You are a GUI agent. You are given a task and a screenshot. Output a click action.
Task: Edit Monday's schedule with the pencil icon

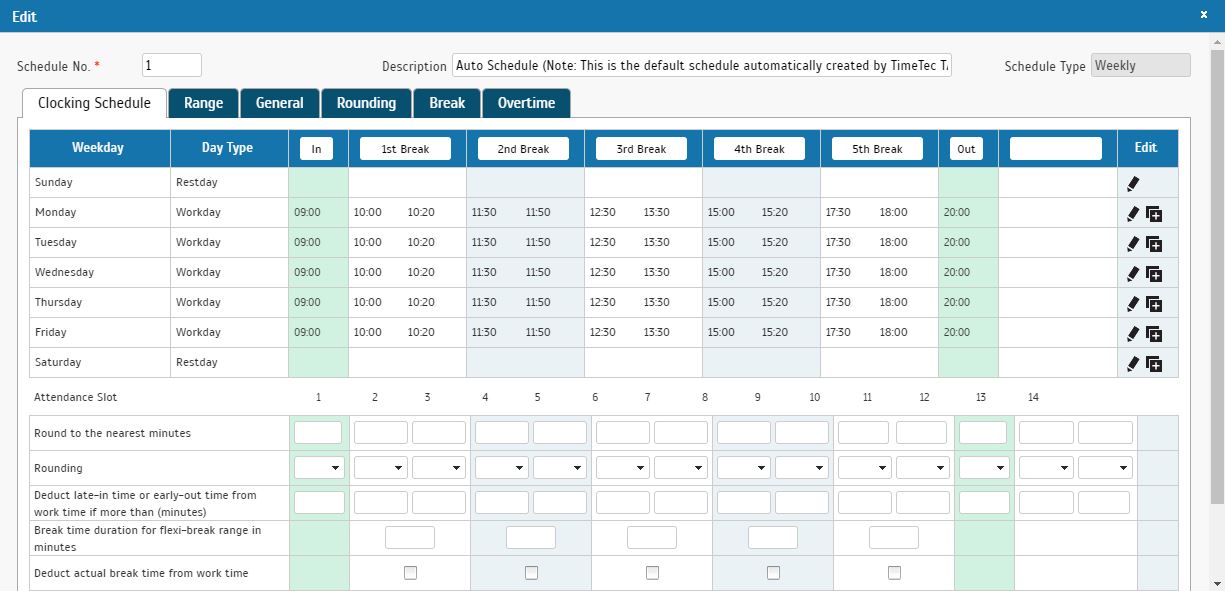coord(1131,212)
